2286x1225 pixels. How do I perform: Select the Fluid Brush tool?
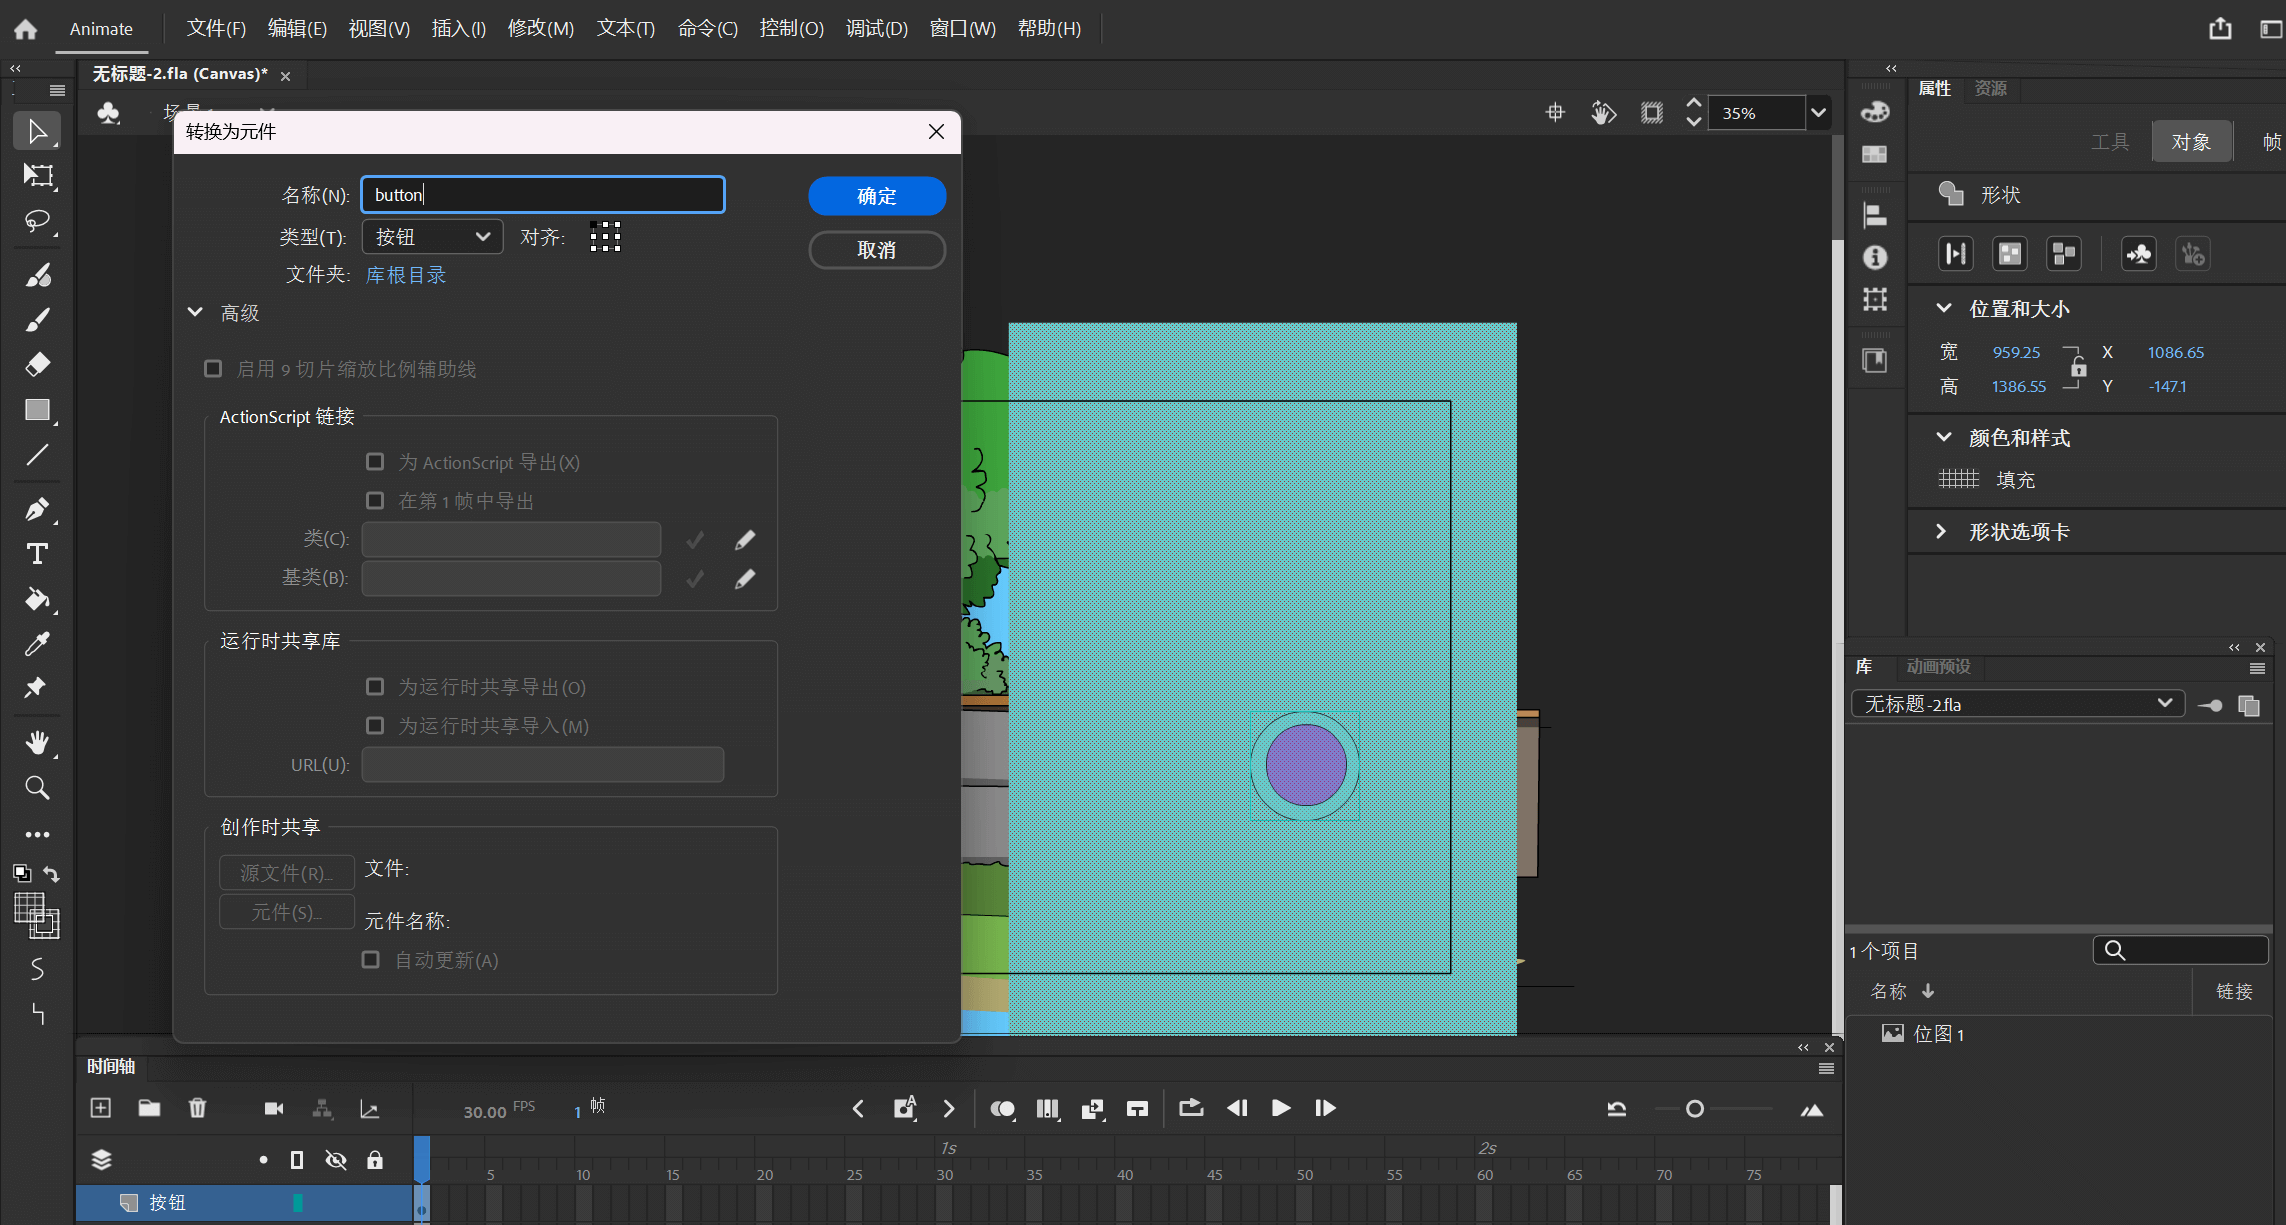pos(37,275)
